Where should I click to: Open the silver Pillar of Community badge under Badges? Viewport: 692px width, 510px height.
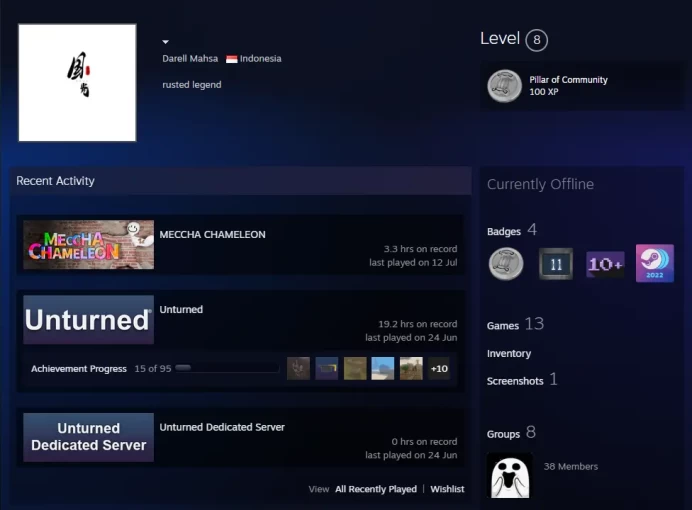506,264
